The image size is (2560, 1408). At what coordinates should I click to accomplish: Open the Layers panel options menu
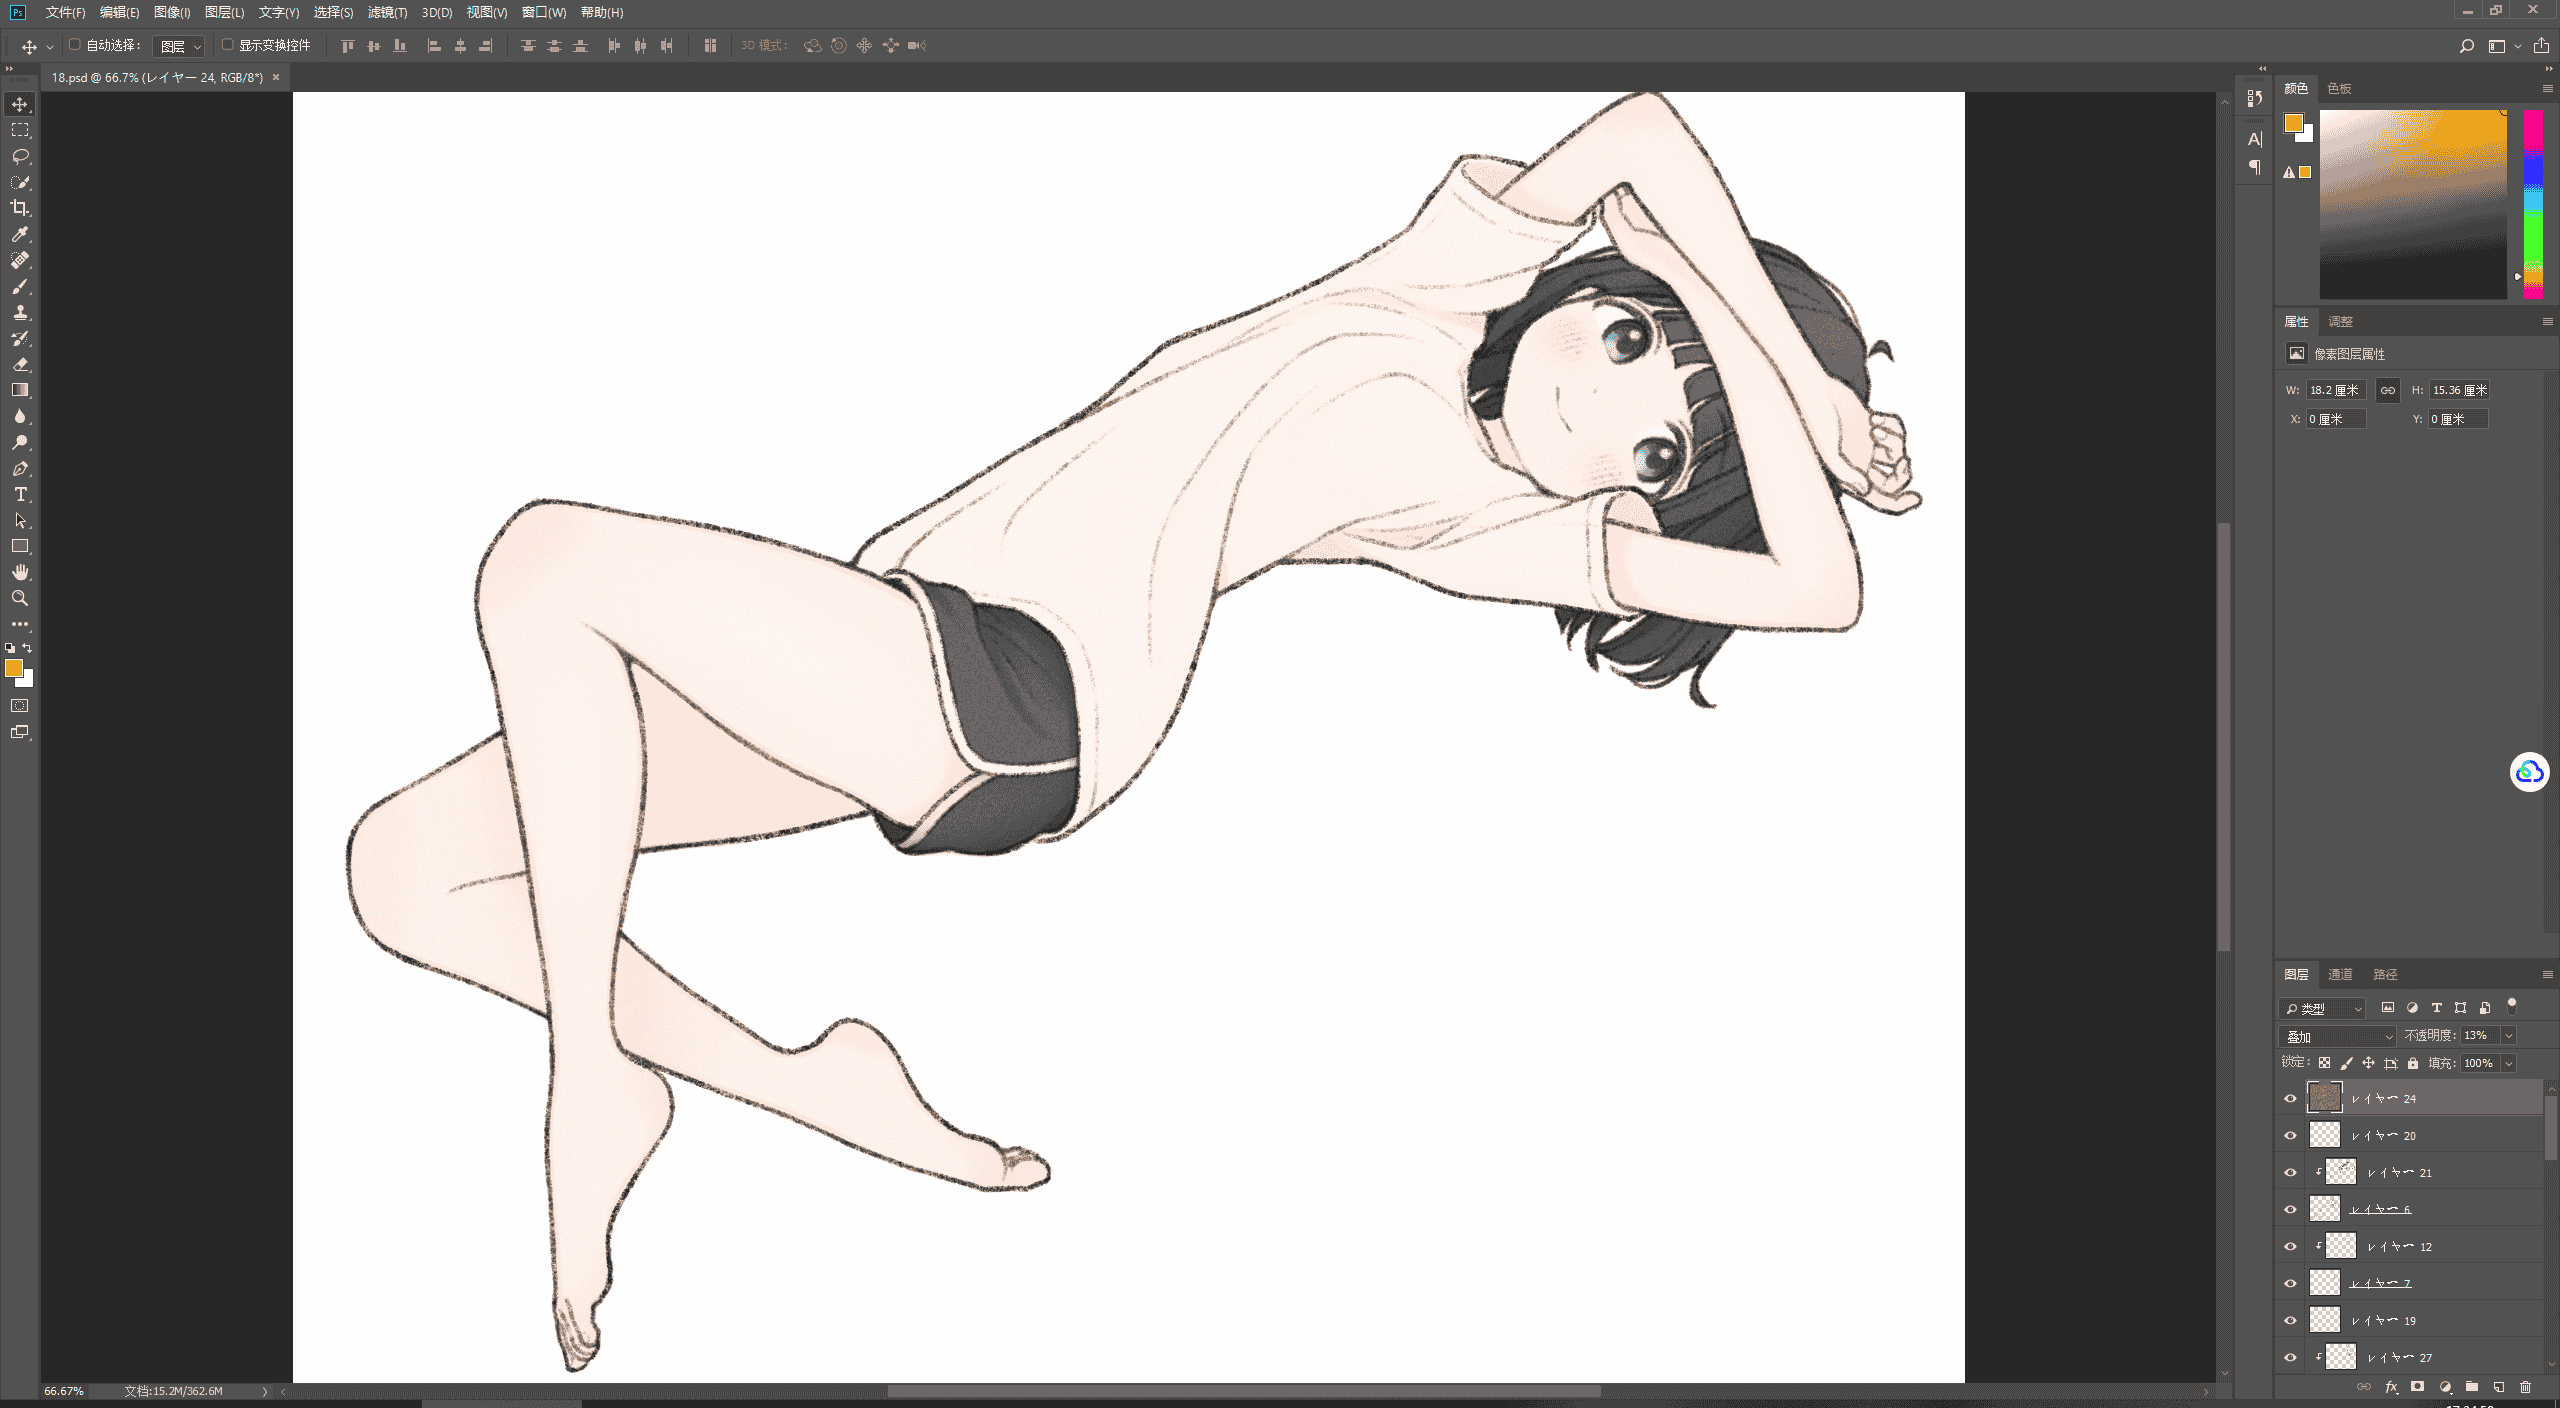[2547, 974]
